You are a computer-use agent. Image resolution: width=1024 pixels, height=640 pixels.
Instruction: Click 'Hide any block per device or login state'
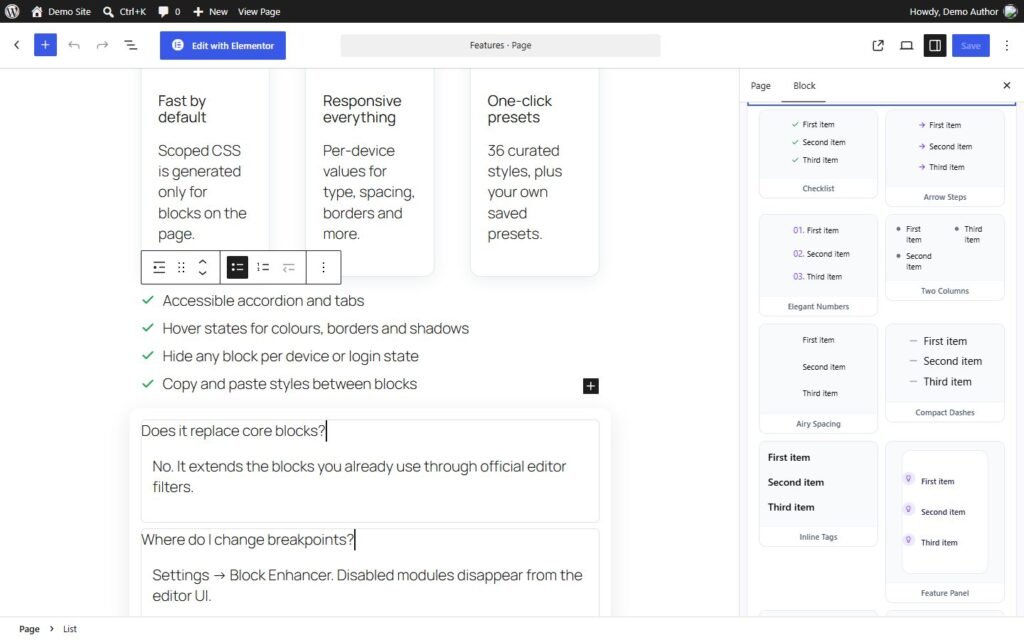pos(290,357)
